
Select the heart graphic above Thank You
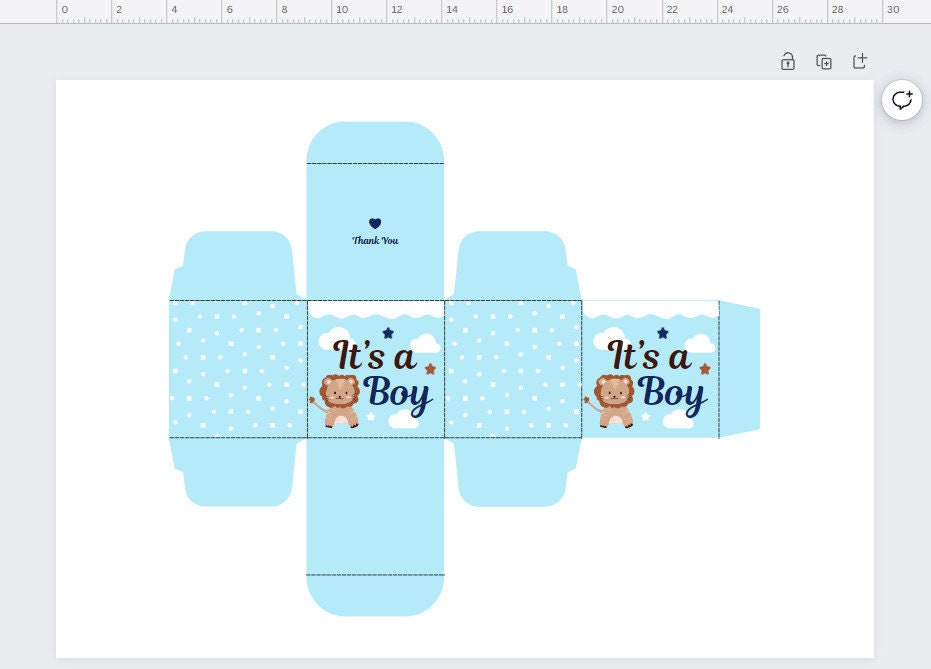pos(375,224)
